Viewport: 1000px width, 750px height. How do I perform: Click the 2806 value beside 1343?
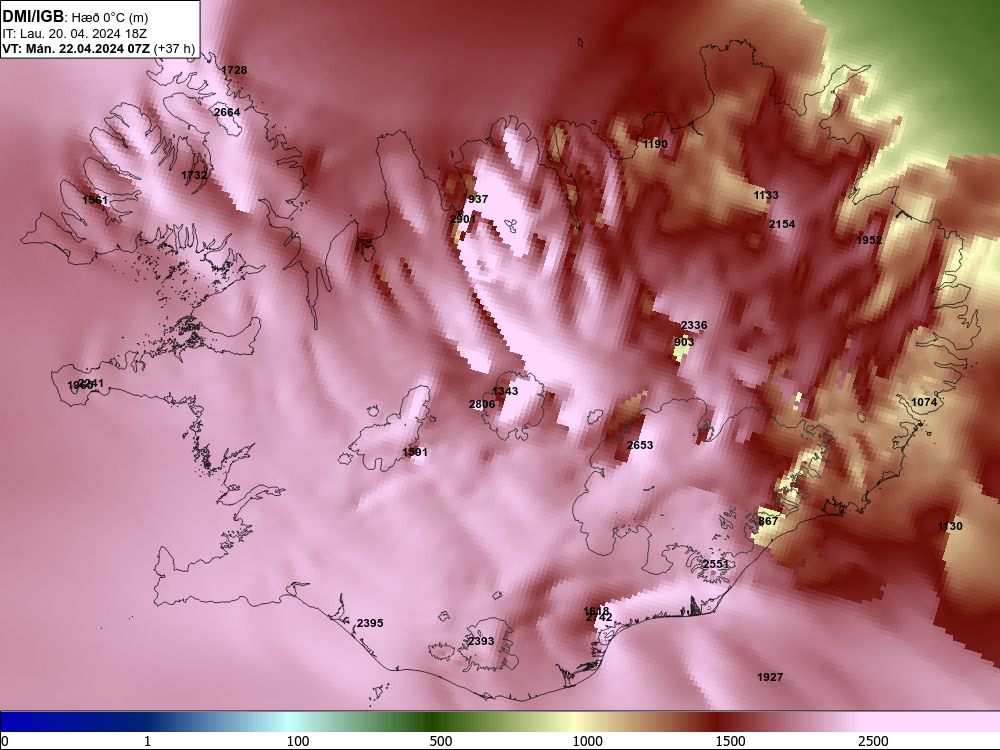click(x=482, y=404)
